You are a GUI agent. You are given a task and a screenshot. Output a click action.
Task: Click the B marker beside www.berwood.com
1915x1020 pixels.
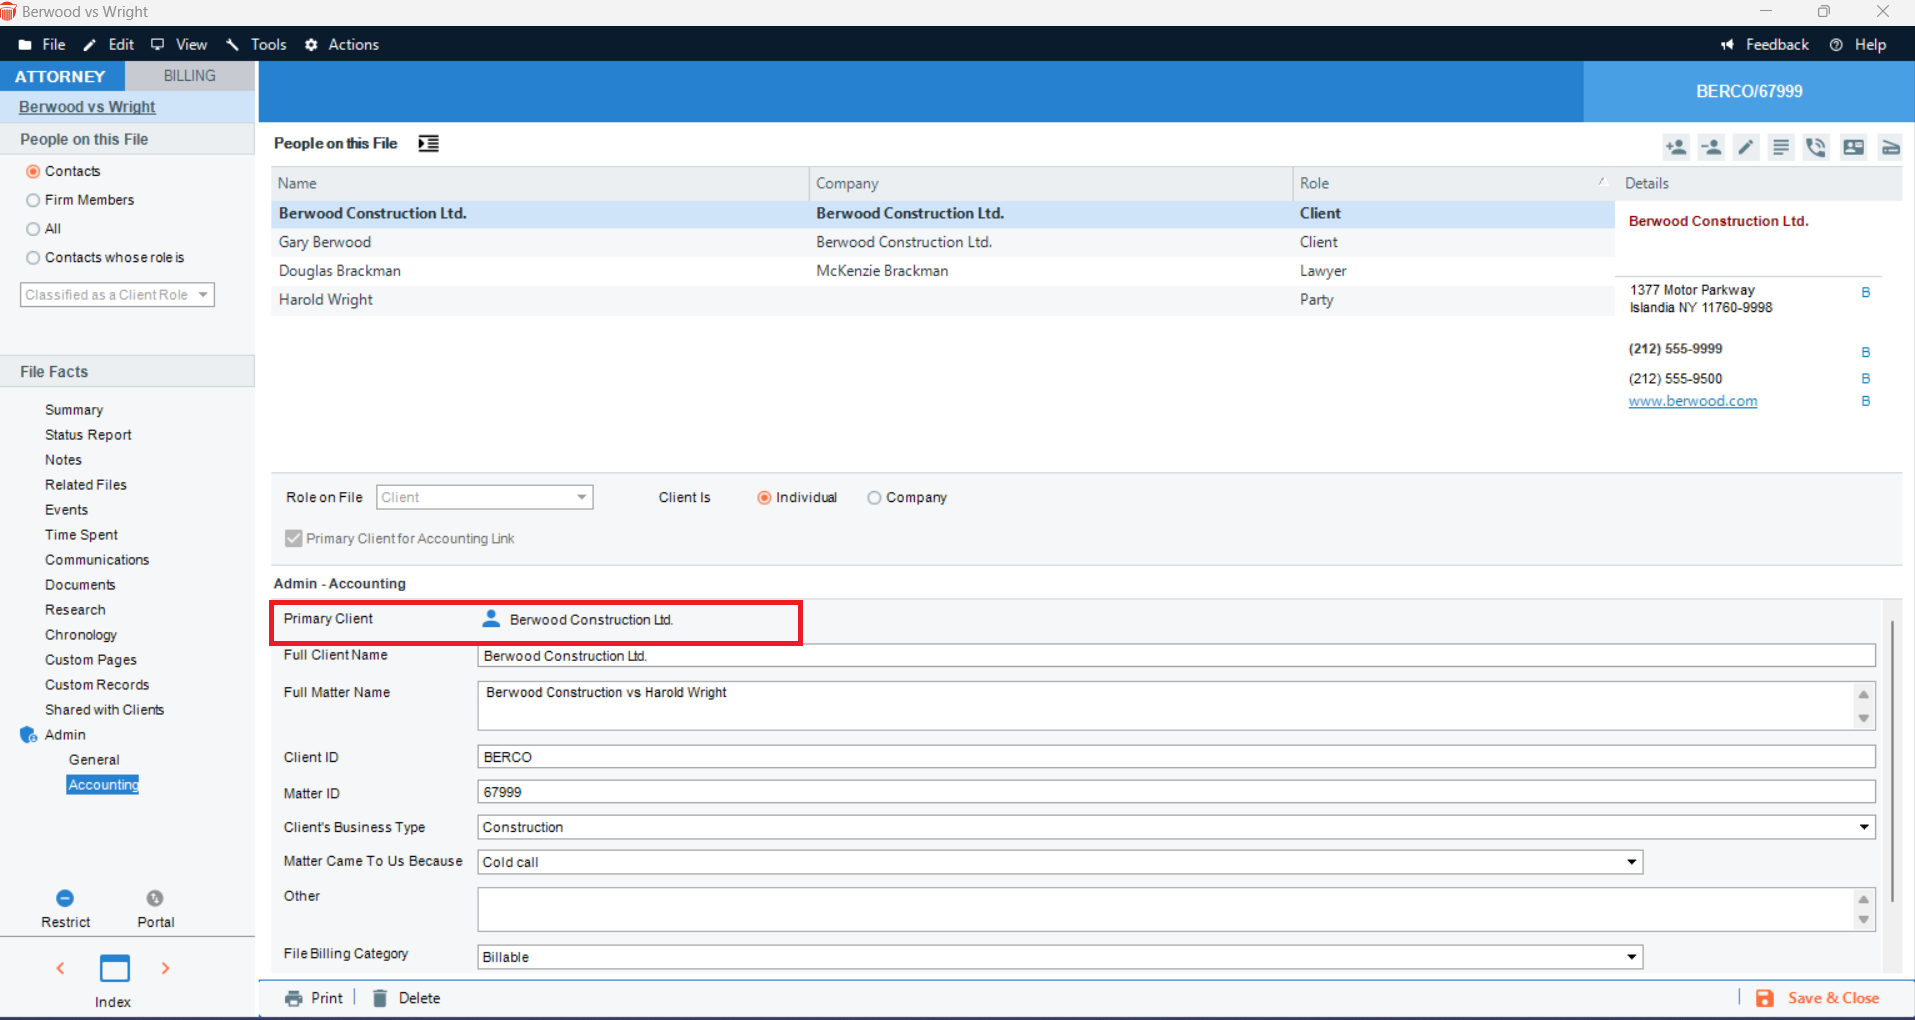coord(1866,401)
